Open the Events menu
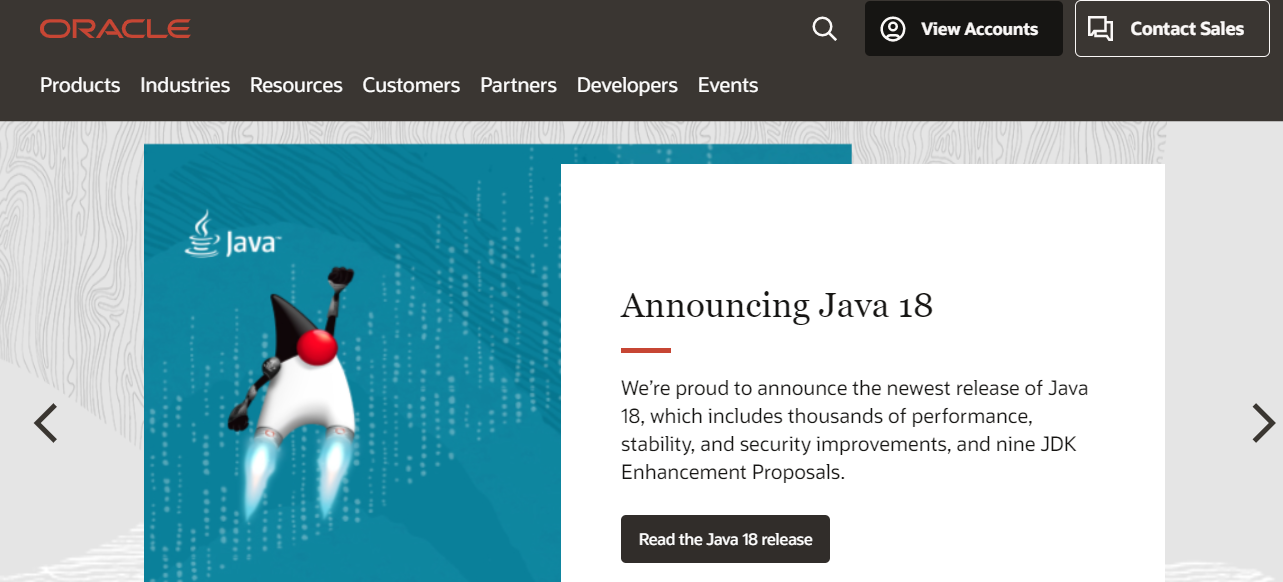This screenshot has height=582, width=1283. click(728, 85)
